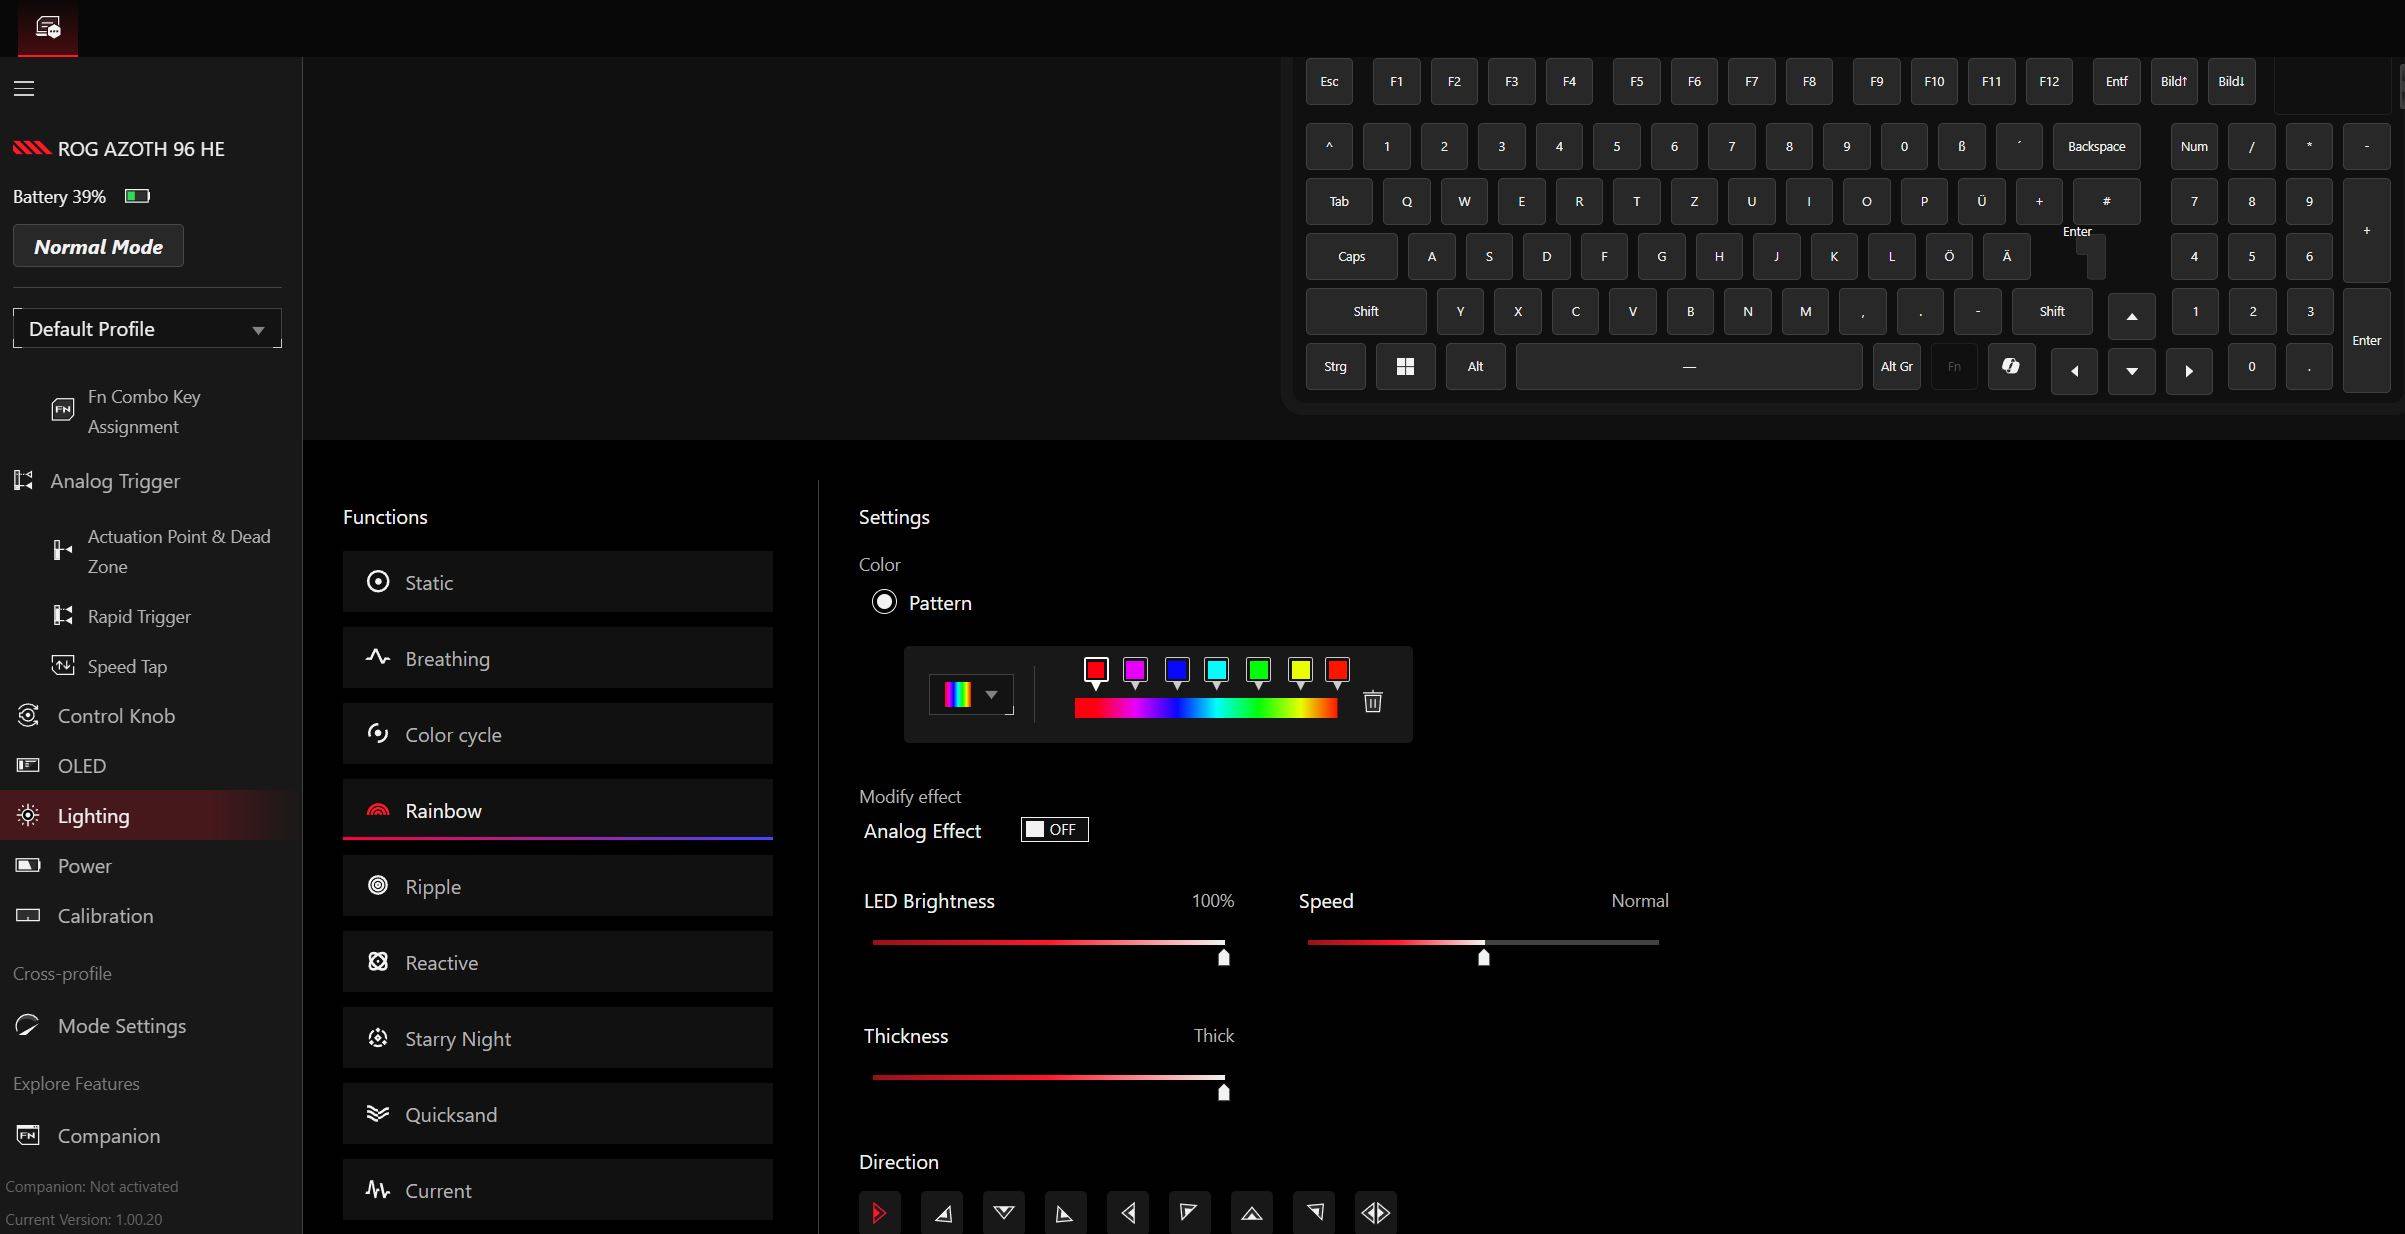The height and width of the screenshot is (1234, 2405).
Task: Click the Normal Mode button
Action: tap(98, 247)
